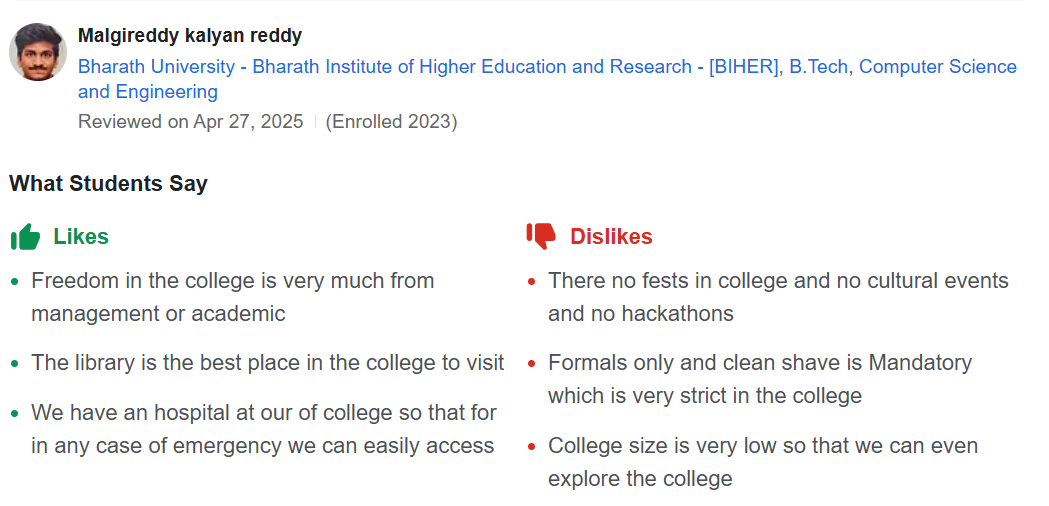1049x506 pixels.
Task: Click the '(Enrolled 2023)' label
Action: (x=391, y=122)
